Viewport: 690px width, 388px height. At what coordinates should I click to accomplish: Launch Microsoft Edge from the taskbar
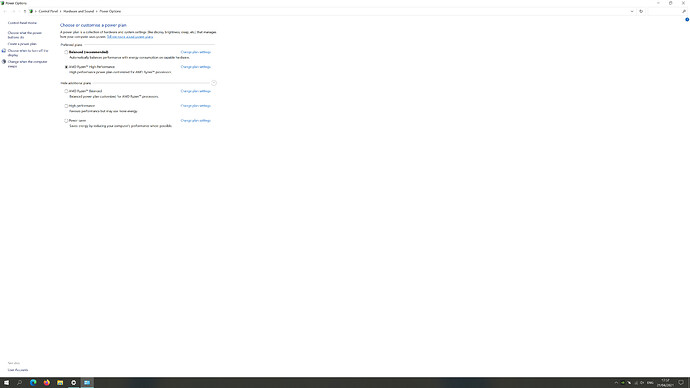[x=33, y=383]
